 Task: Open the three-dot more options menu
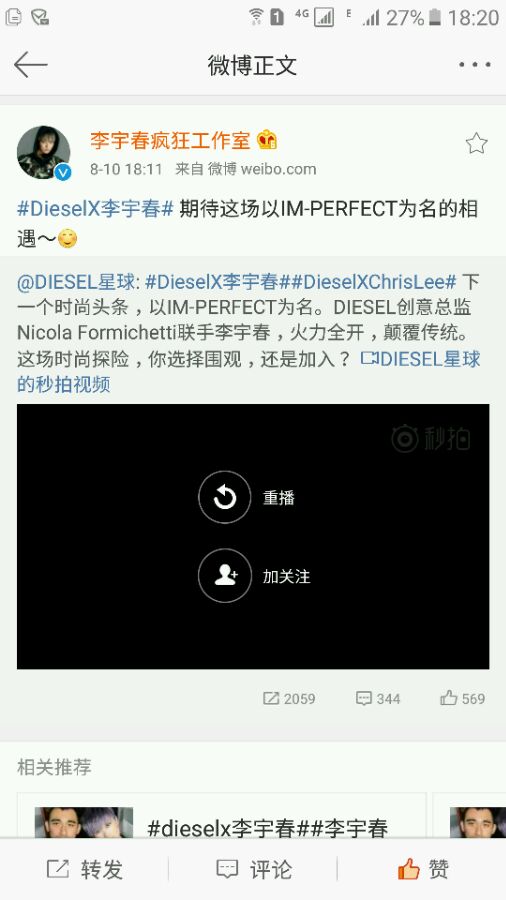[474, 64]
